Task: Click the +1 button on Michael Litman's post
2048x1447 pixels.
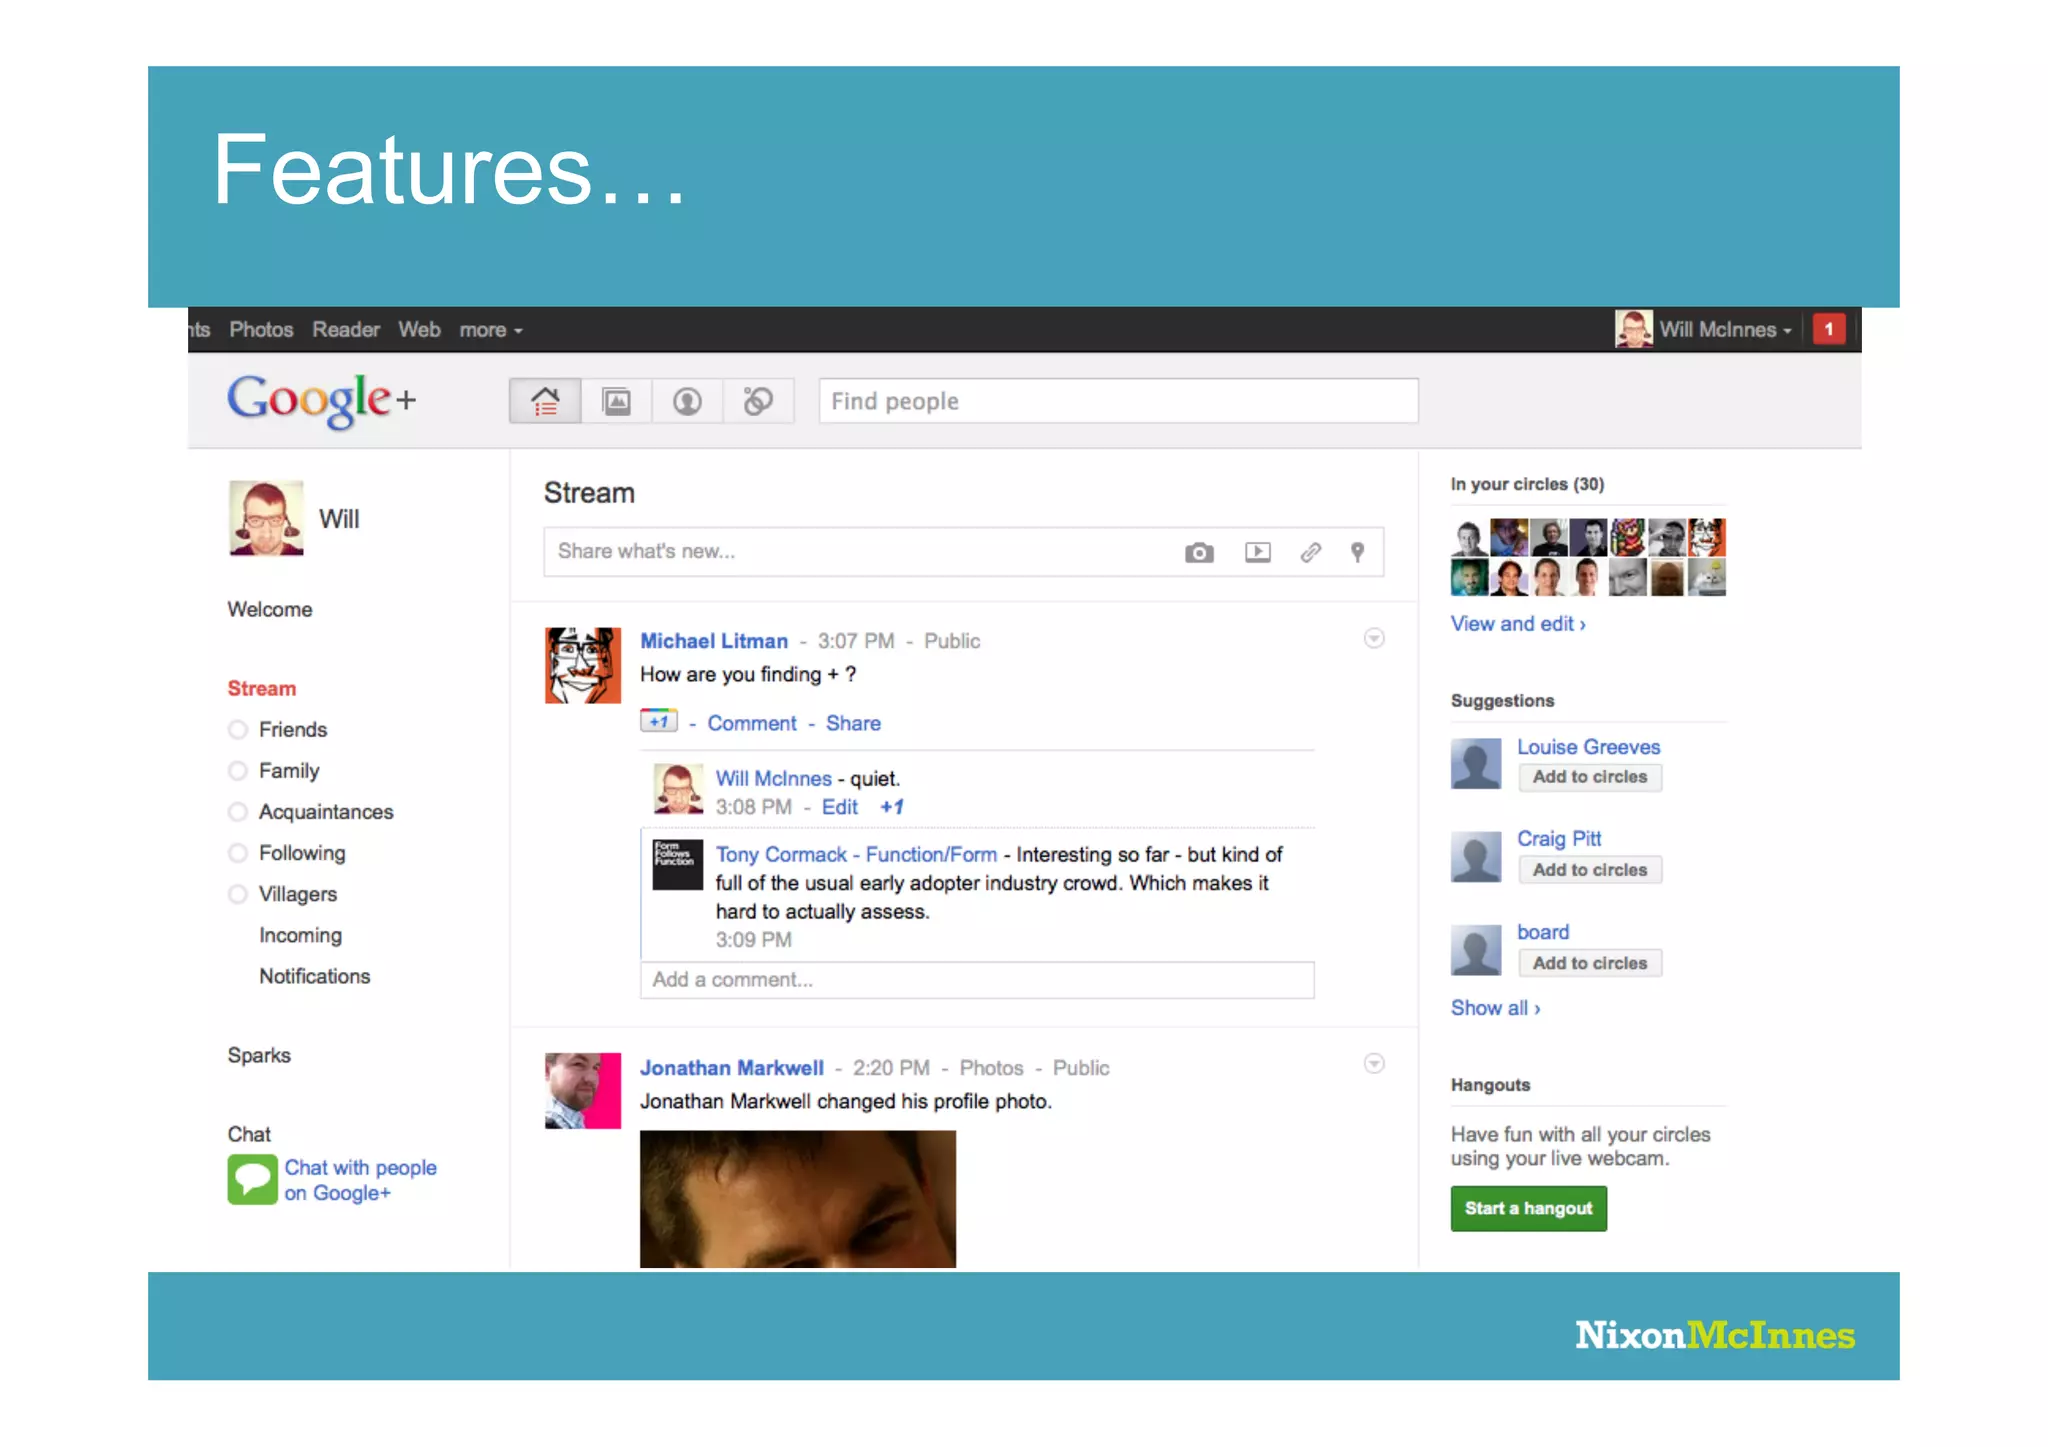Action: pos(659,721)
